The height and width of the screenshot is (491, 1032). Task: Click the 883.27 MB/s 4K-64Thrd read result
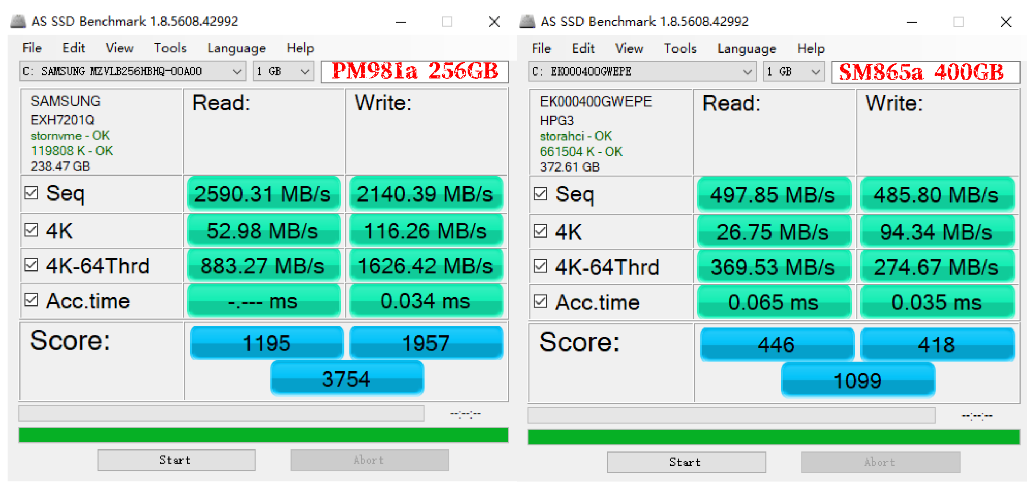tap(264, 266)
